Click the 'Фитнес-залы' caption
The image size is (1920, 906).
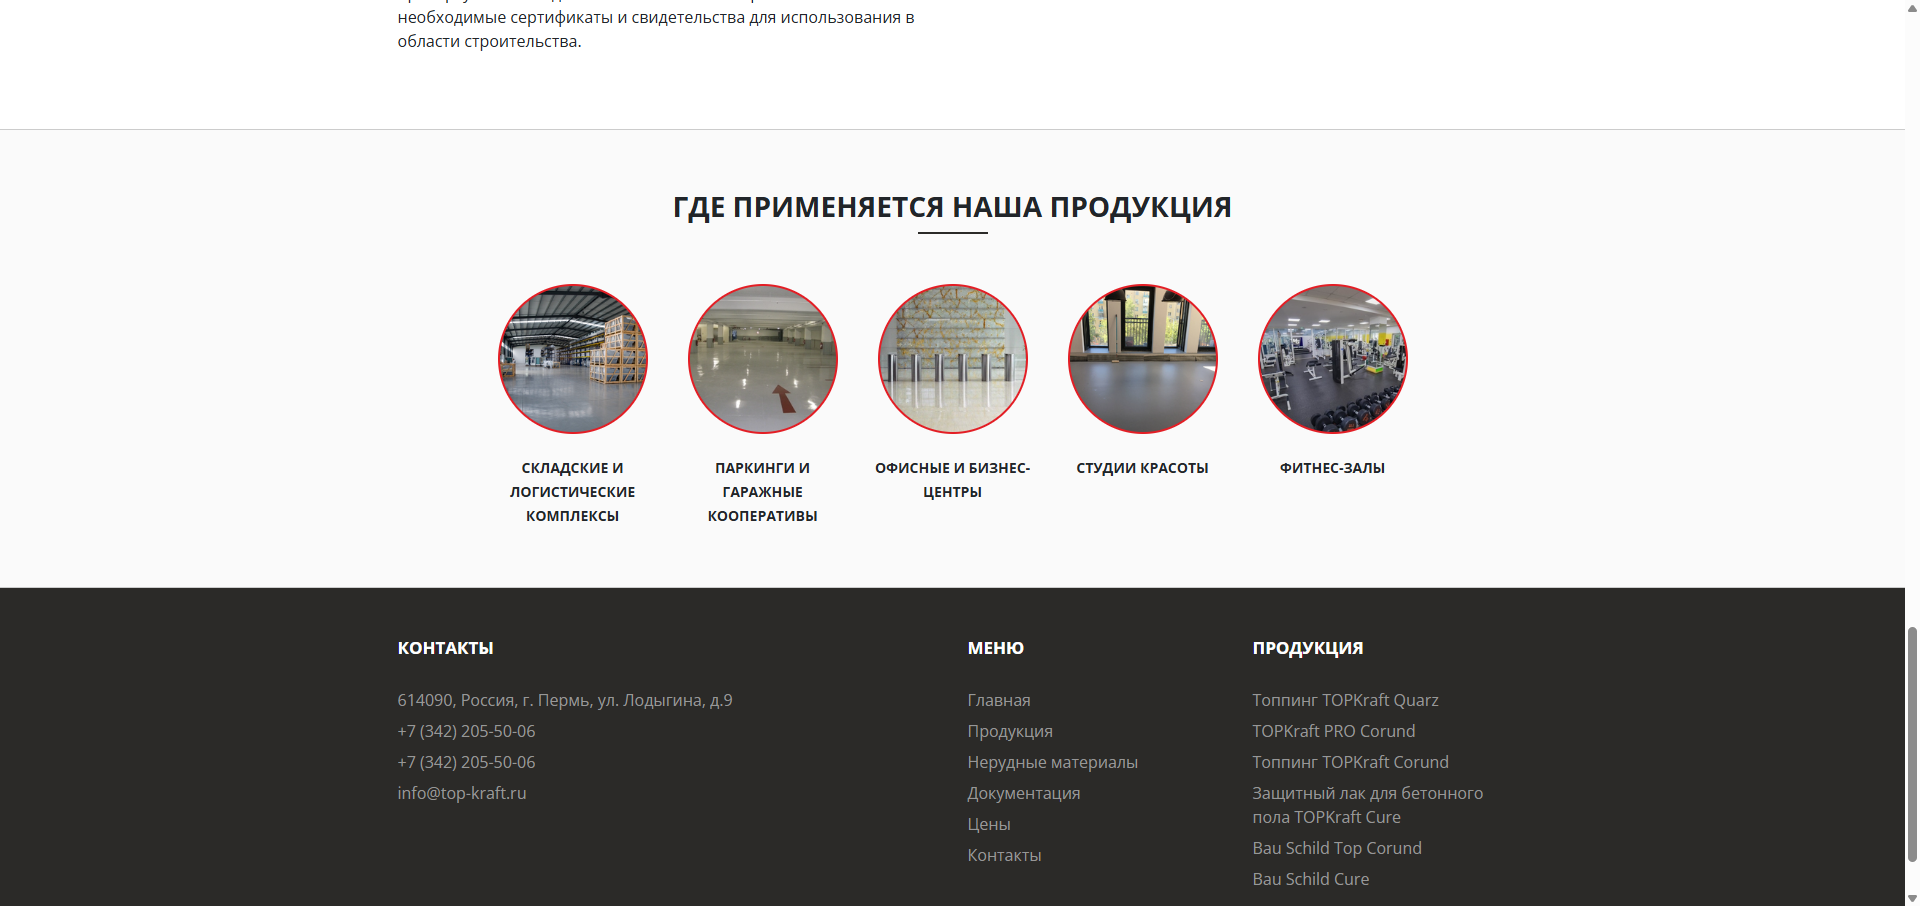(x=1333, y=468)
